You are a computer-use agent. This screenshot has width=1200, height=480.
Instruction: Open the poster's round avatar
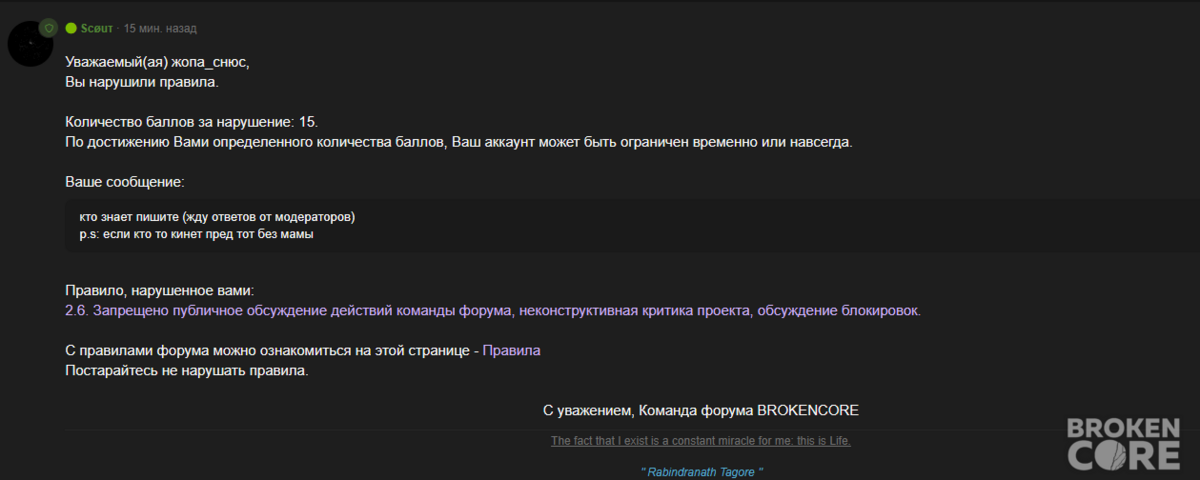31,43
